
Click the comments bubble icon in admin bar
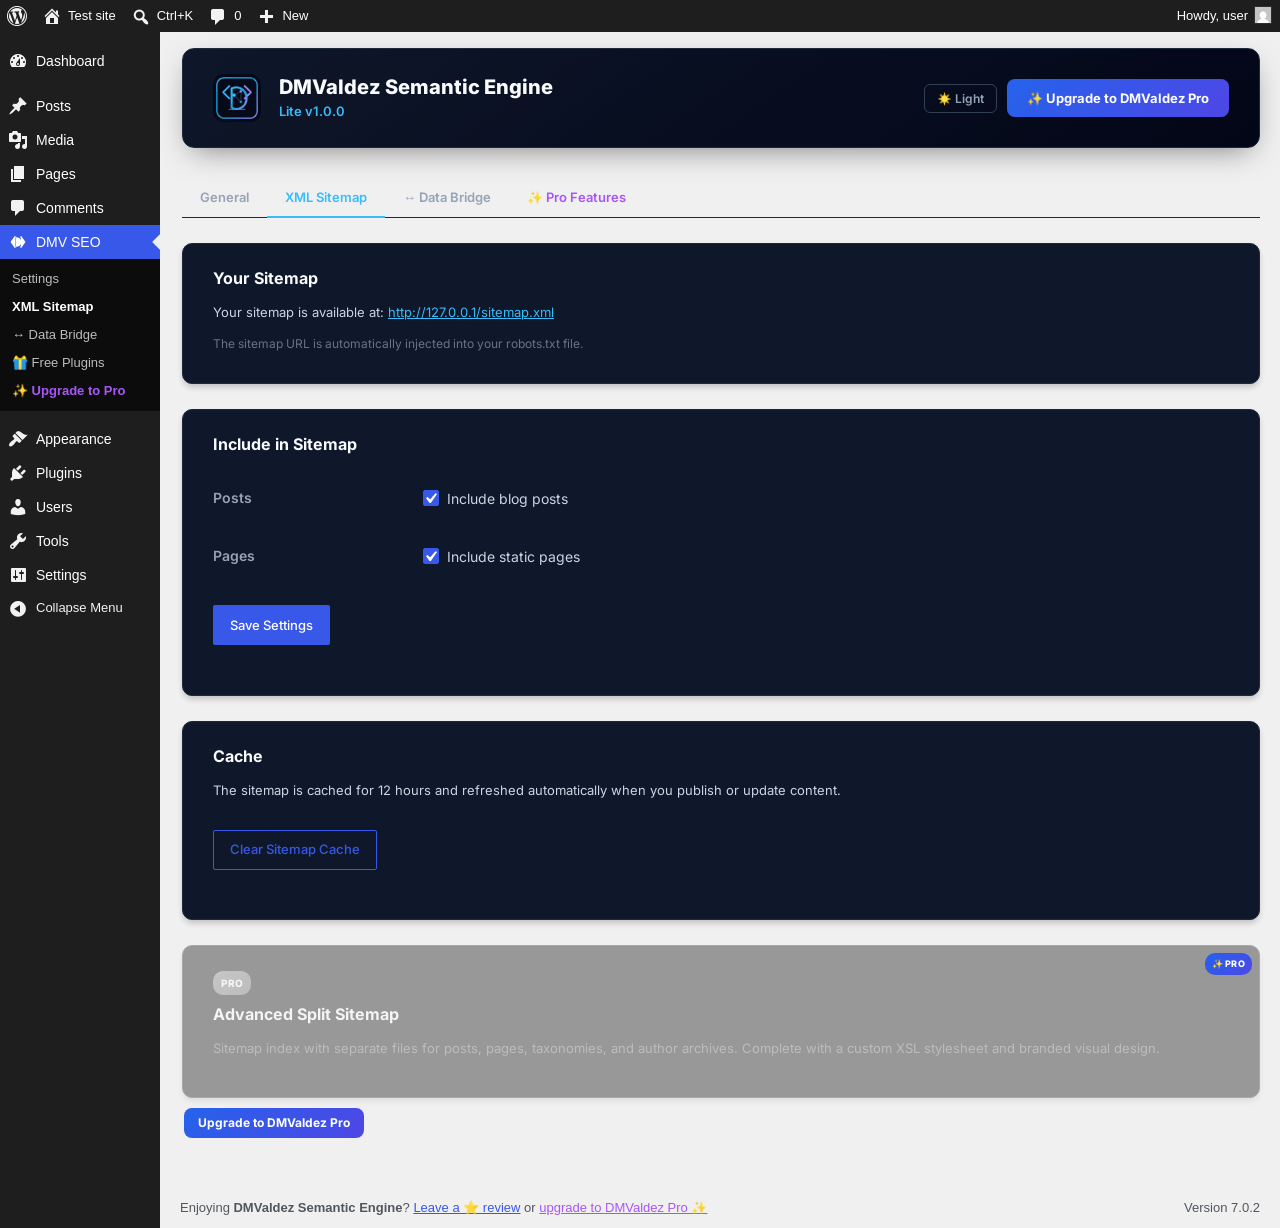click(218, 16)
